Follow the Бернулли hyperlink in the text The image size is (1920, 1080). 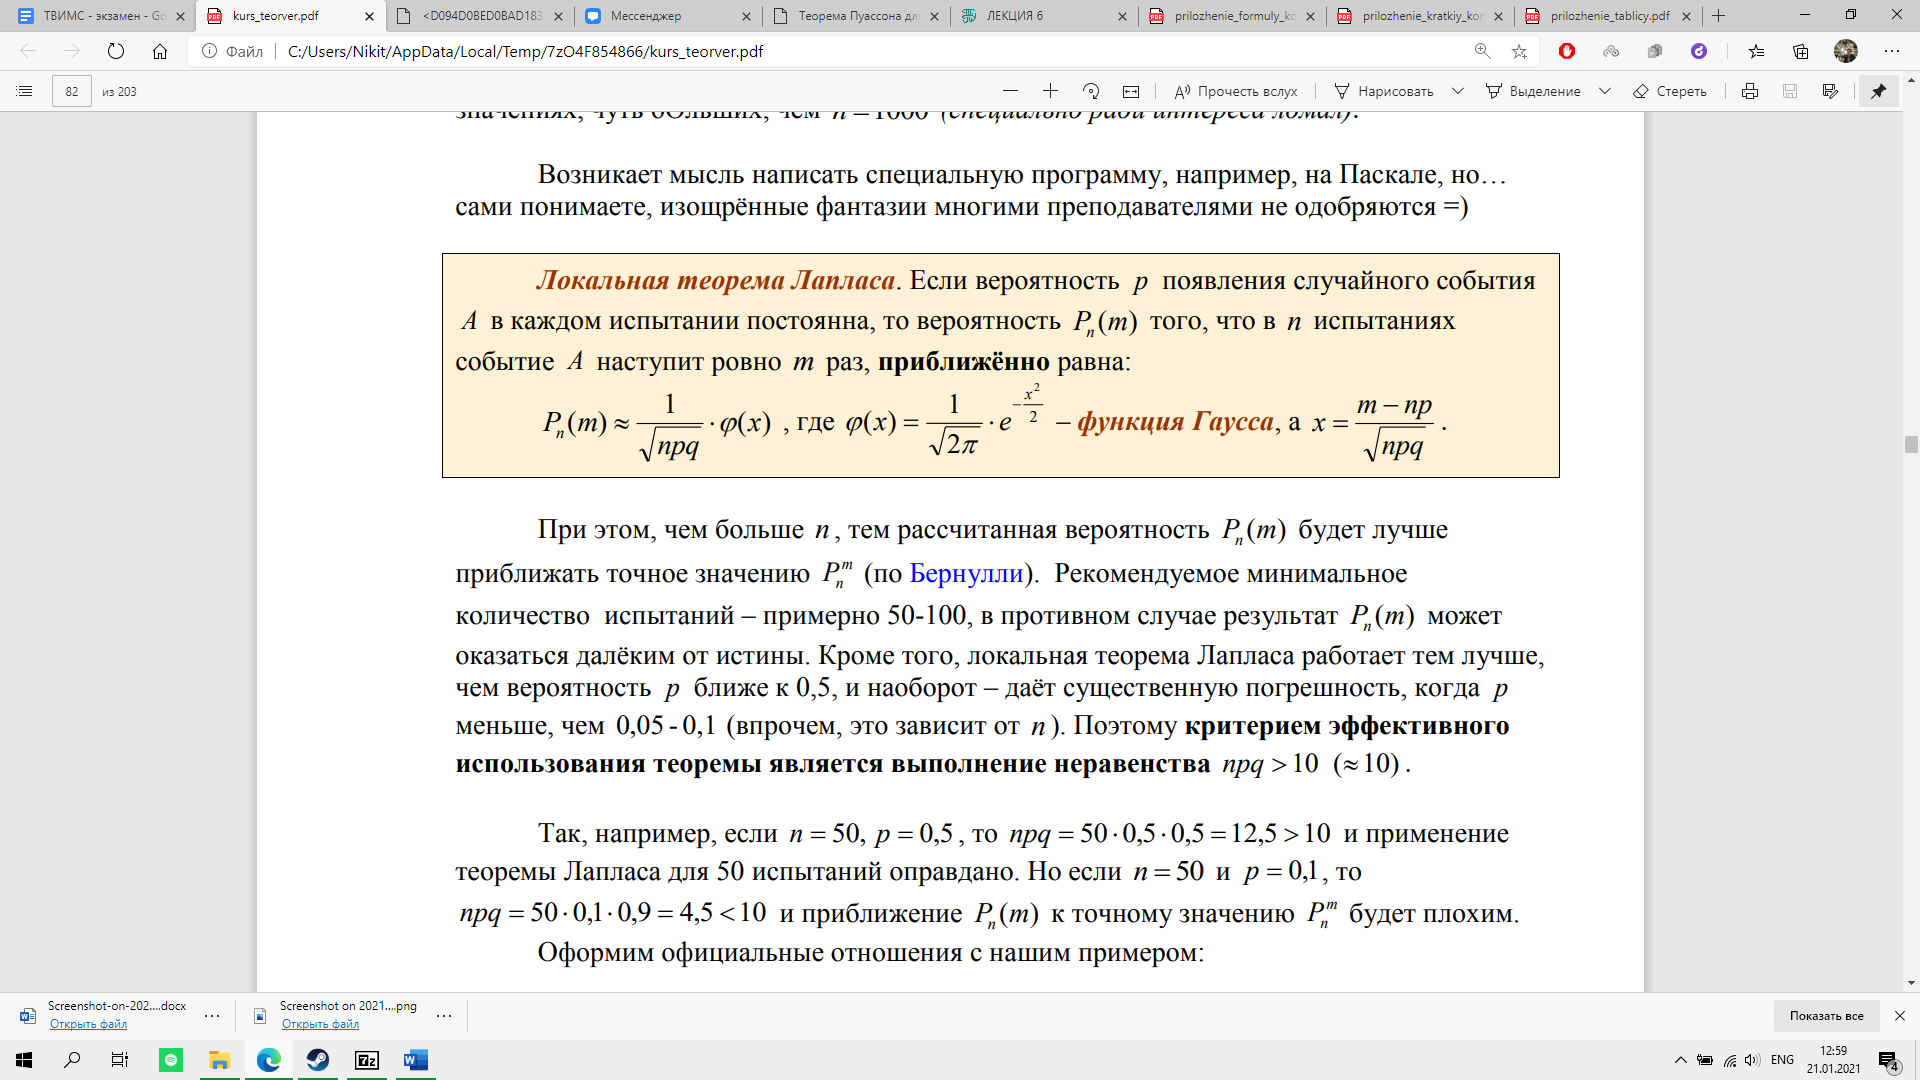(x=966, y=574)
